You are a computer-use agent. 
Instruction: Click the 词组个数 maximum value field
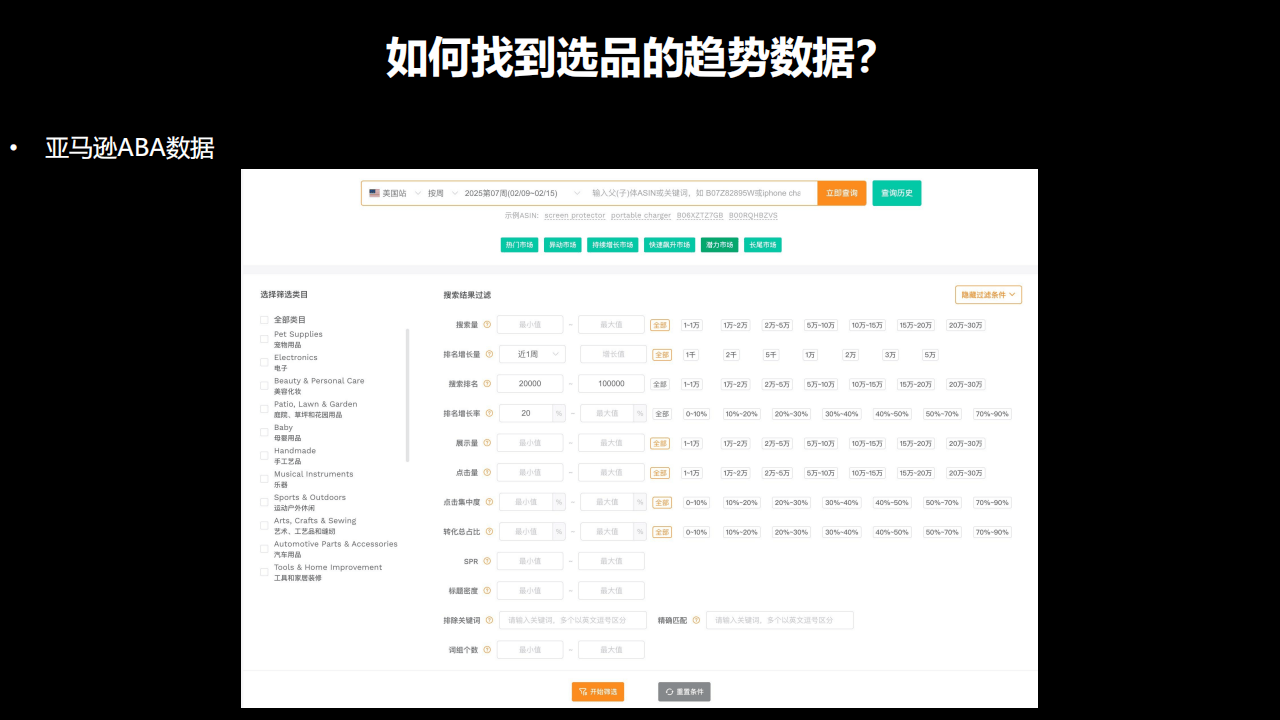[611, 649]
